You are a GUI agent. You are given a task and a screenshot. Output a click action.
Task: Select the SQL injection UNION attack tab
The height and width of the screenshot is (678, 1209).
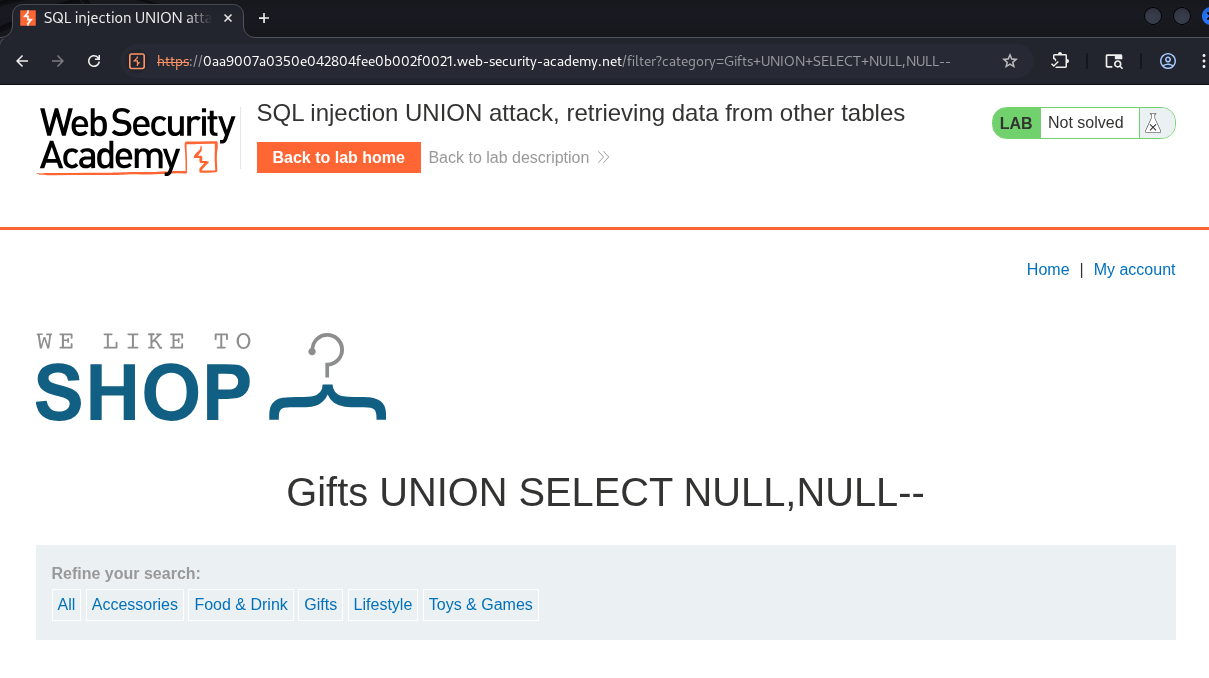(120, 18)
